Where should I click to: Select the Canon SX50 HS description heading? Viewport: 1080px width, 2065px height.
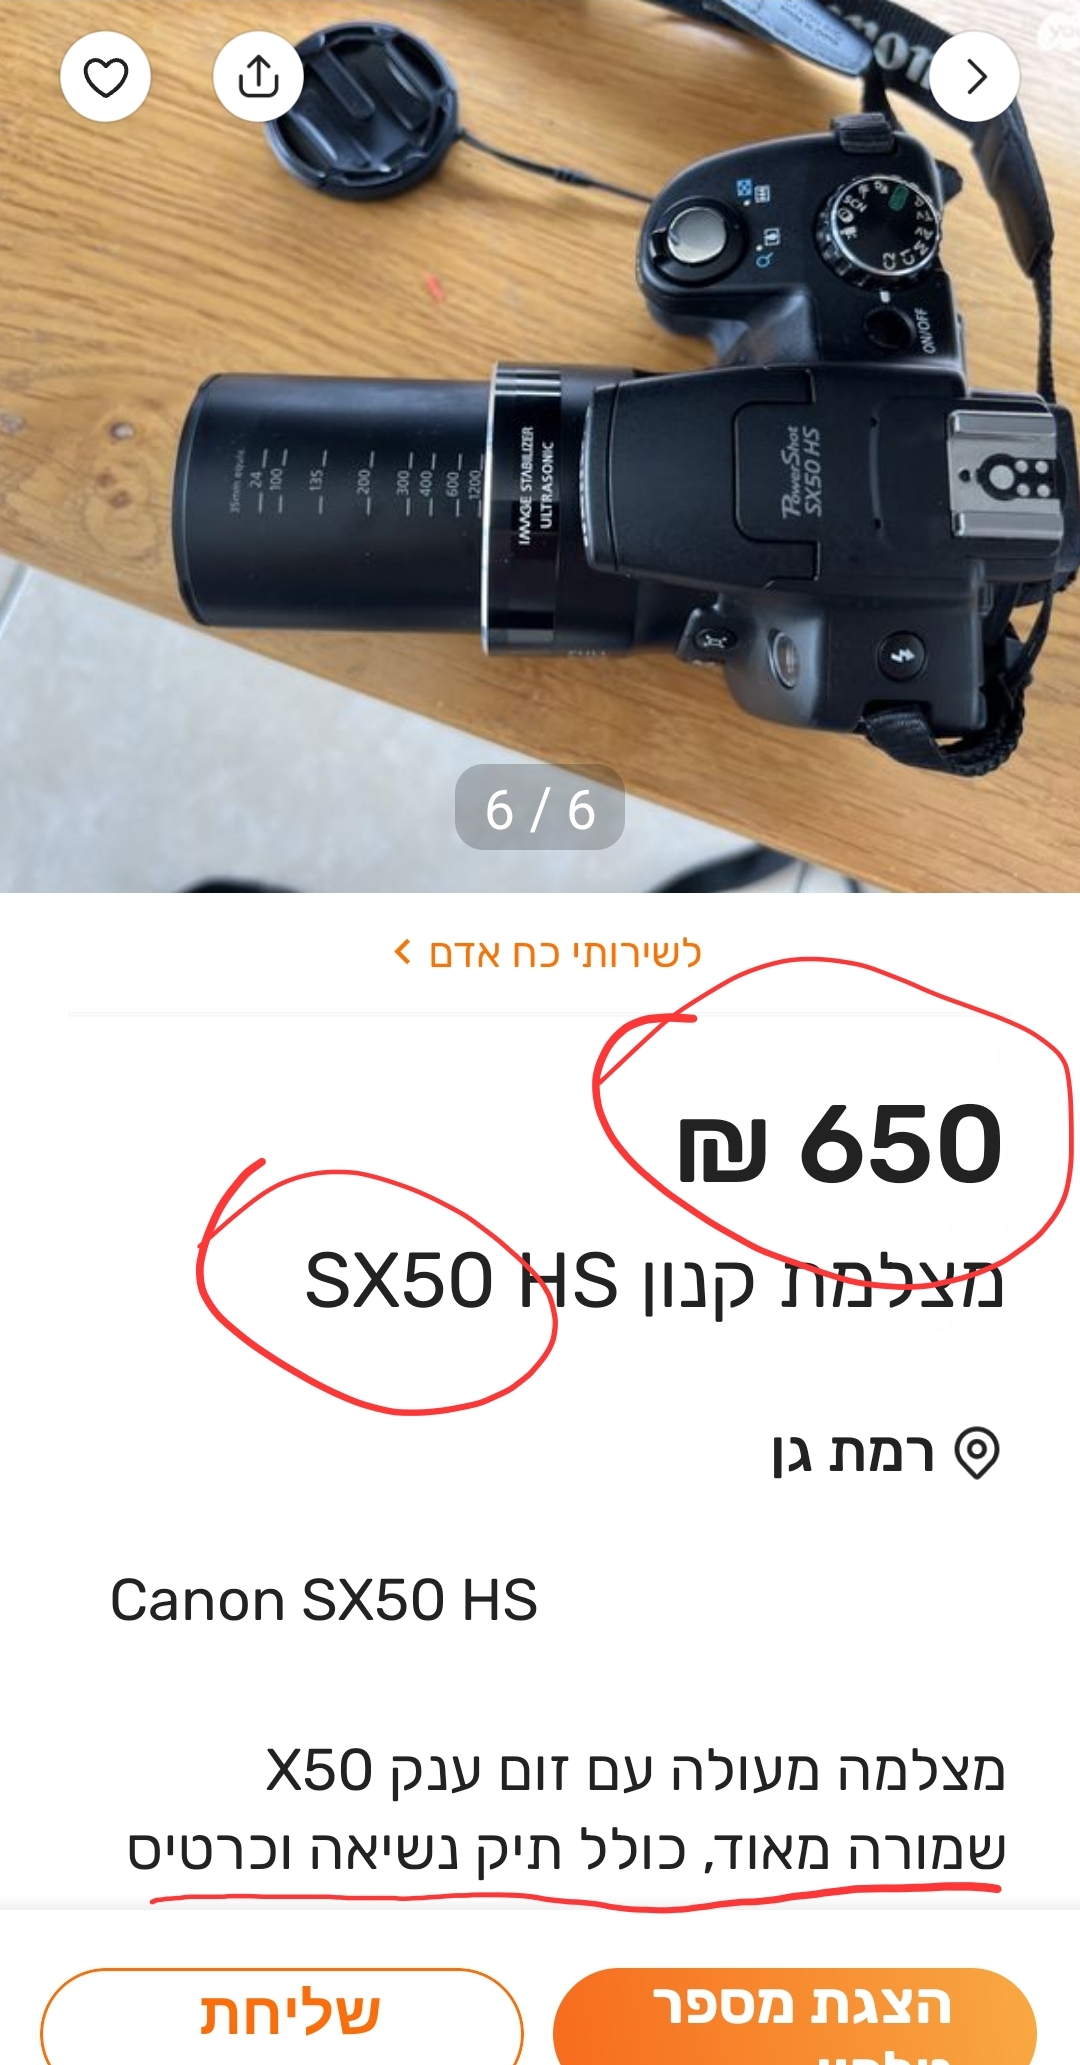324,1600
